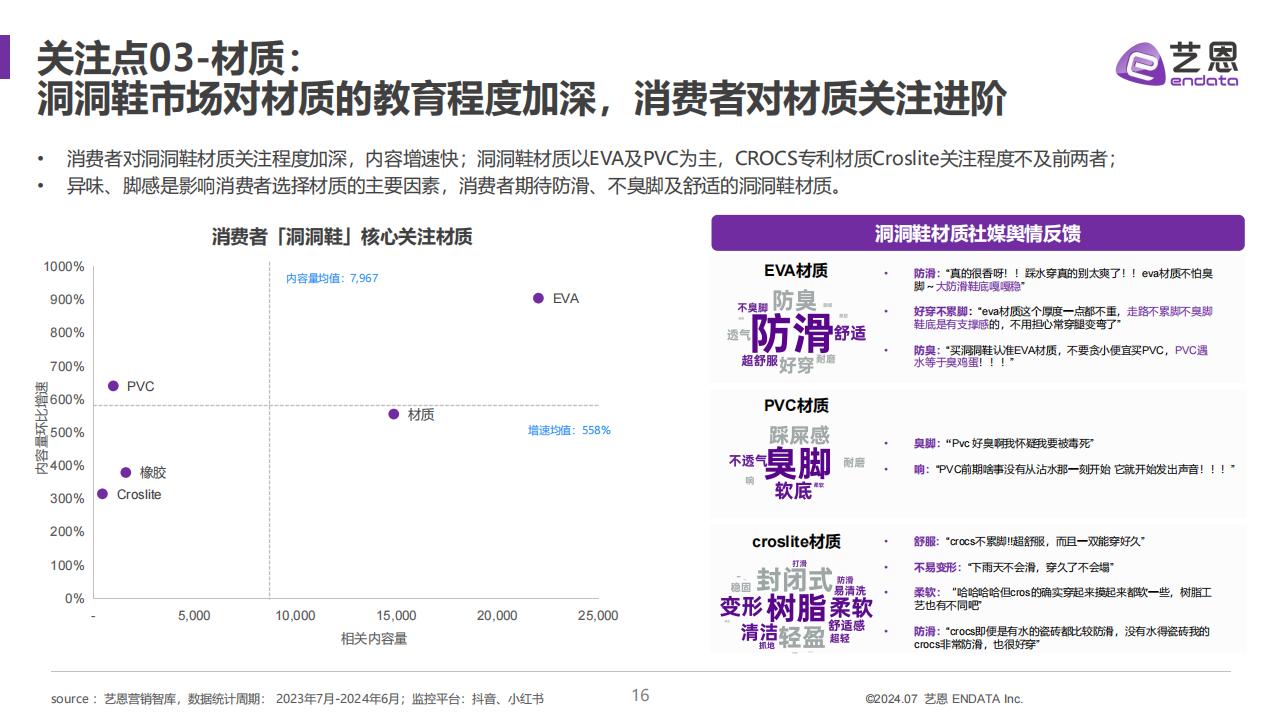
Task: Click the x-axis label 相关内容量
Action: tap(374, 638)
